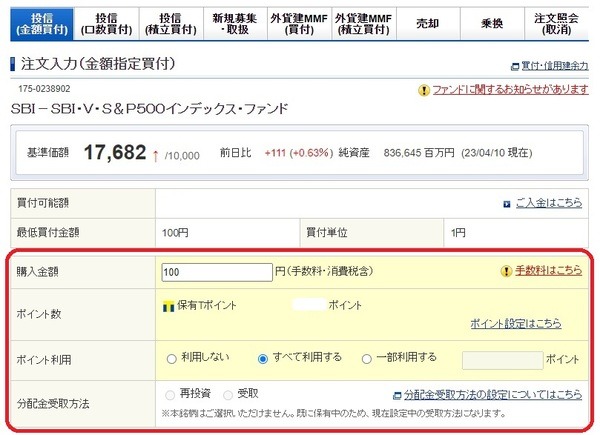Open the 買付・信用建余力 link
Viewport: 600px width, 435px height.
click(555, 66)
